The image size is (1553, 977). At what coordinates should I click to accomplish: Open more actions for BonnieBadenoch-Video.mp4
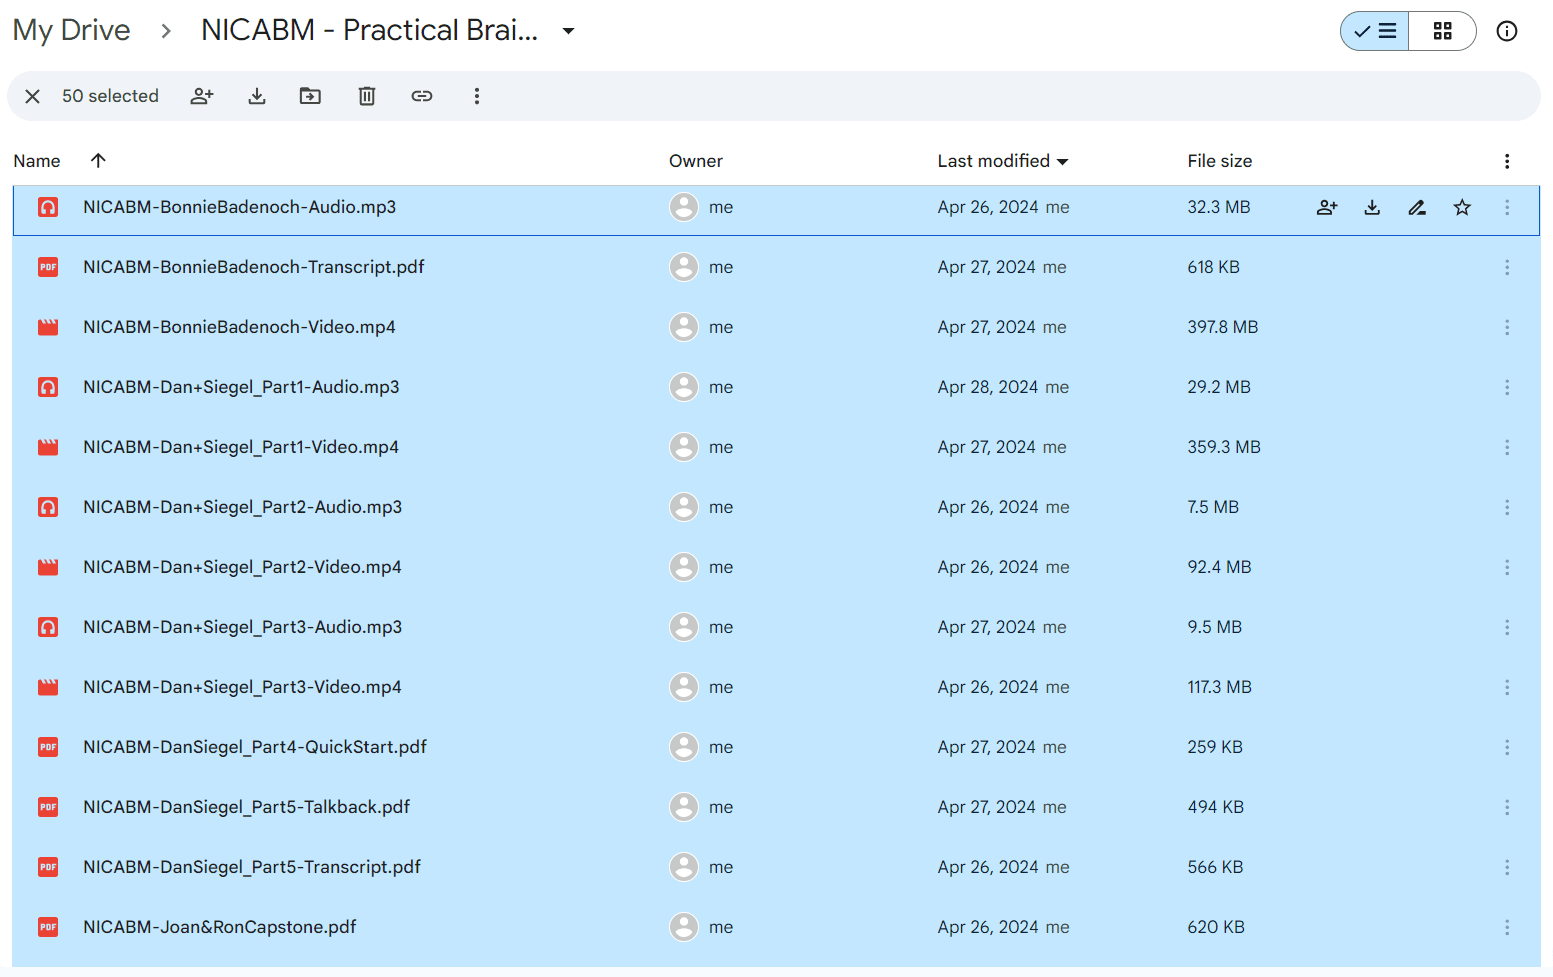pos(1507,327)
